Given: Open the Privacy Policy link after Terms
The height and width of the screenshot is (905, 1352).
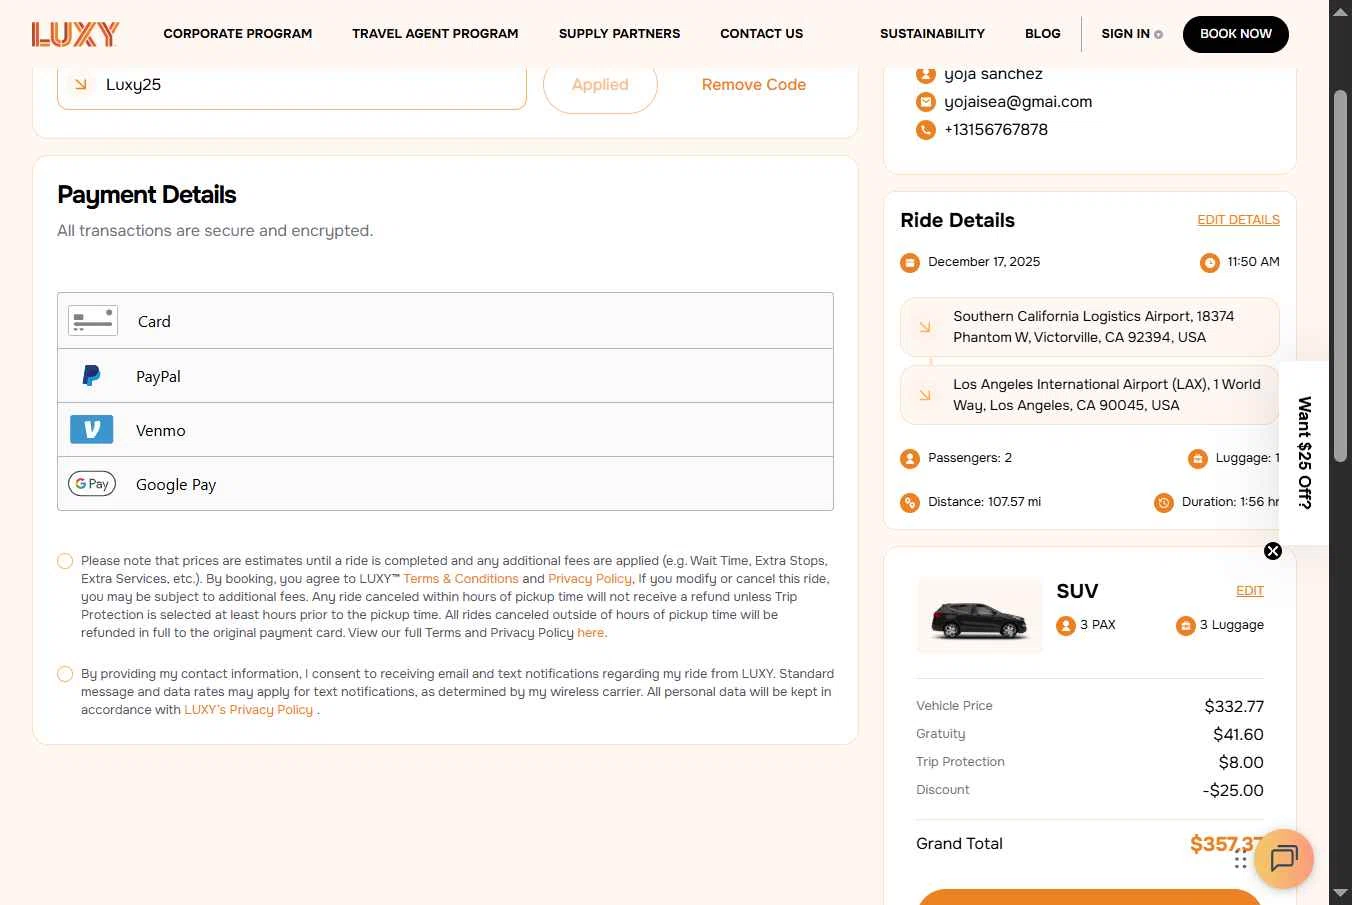Looking at the screenshot, I should [x=590, y=579].
